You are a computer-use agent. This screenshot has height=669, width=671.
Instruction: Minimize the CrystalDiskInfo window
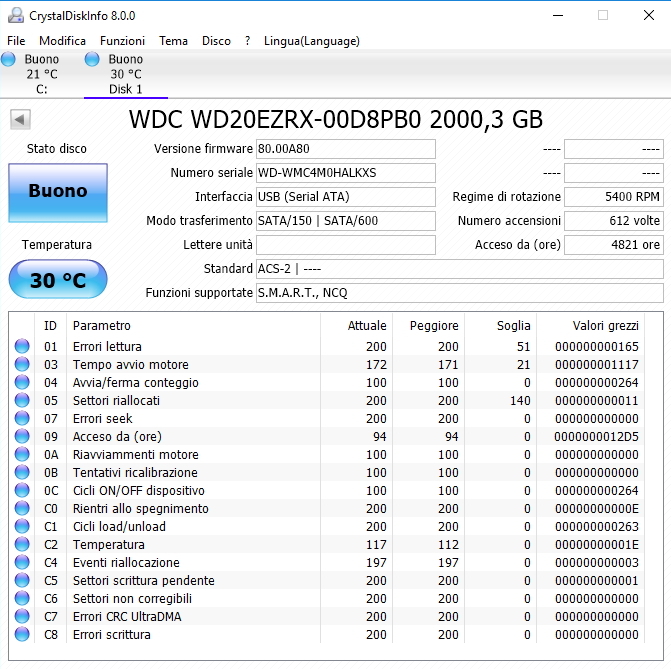(x=558, y=15)
